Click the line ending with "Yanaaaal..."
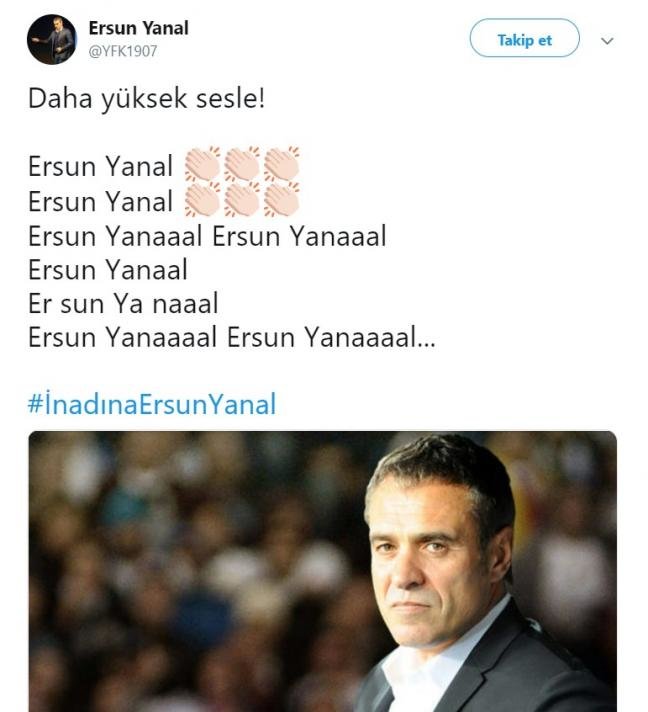 [x=232, y=337]
